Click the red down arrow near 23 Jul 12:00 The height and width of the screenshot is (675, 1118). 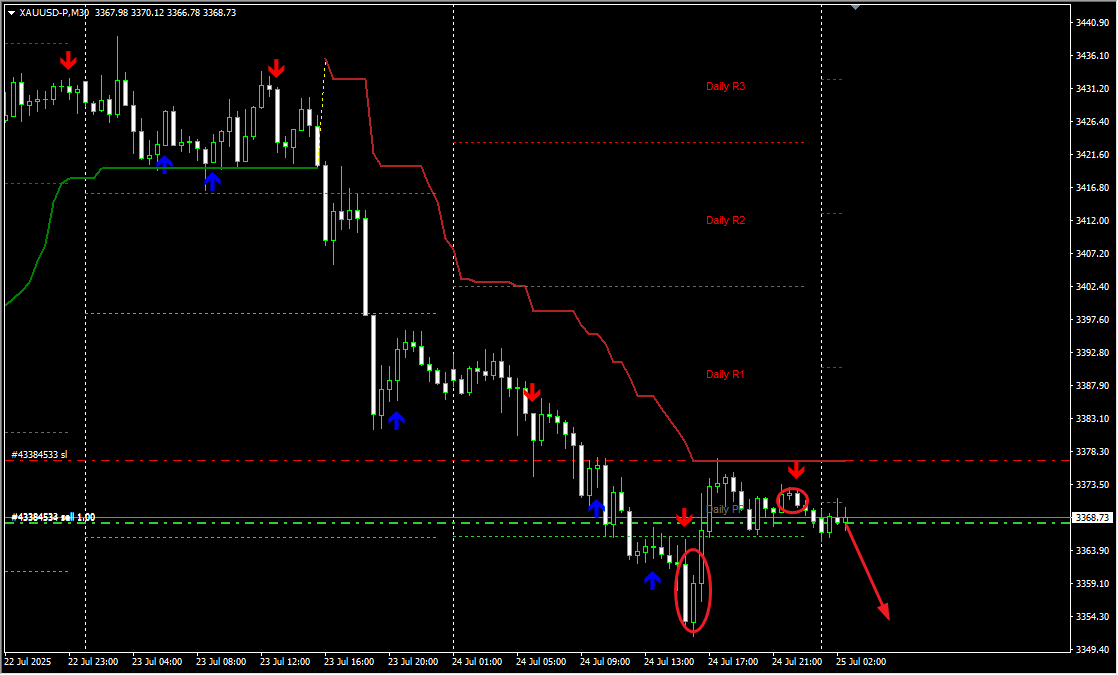276,68
